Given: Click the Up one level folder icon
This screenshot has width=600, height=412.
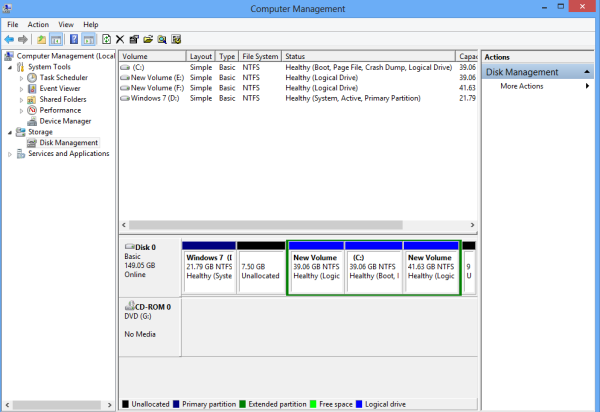Looking at the screenshot, I should pos(41,40).
